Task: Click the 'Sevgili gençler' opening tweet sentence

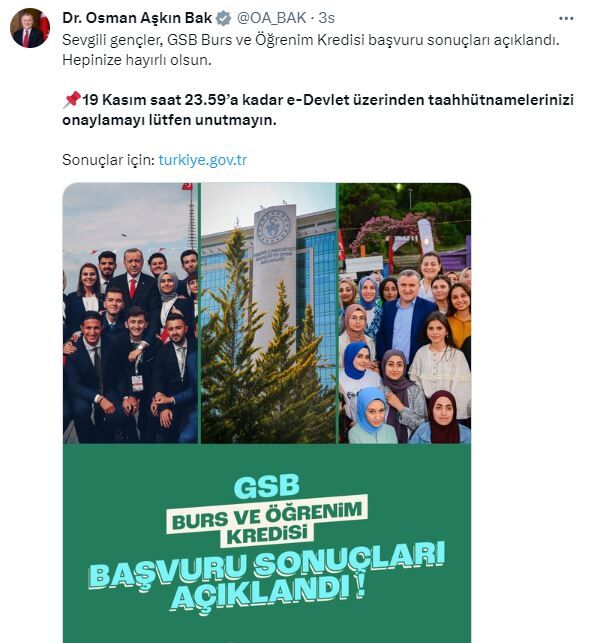Action: click(311, 40)
